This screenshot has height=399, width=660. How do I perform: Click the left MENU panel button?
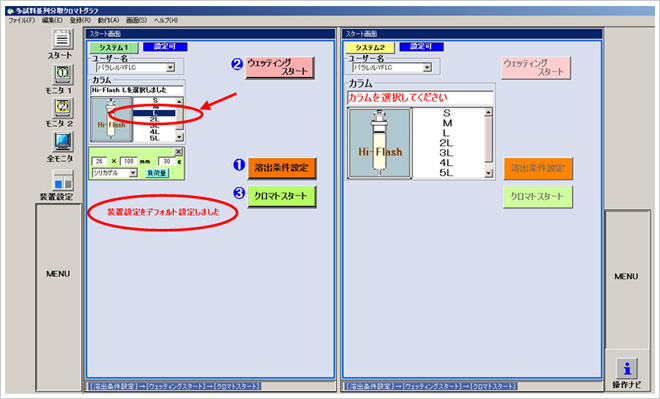58,297
